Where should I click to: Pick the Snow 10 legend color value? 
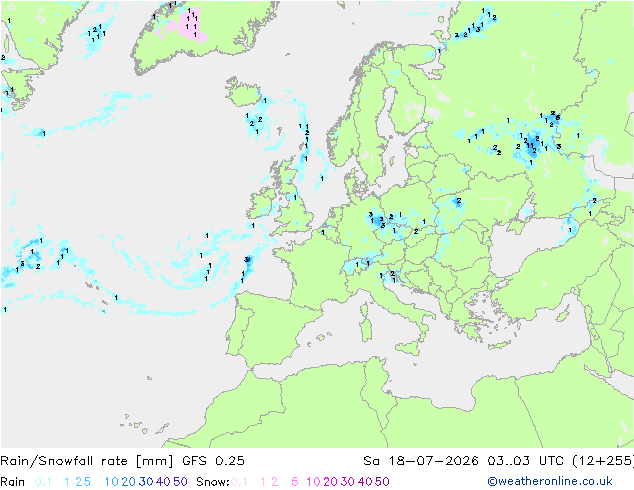pos(313,482)
